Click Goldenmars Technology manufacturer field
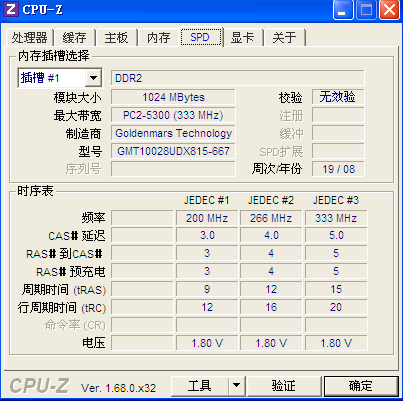Image resolution: width=403 pixels, height=401 pixels. [173, 133]
